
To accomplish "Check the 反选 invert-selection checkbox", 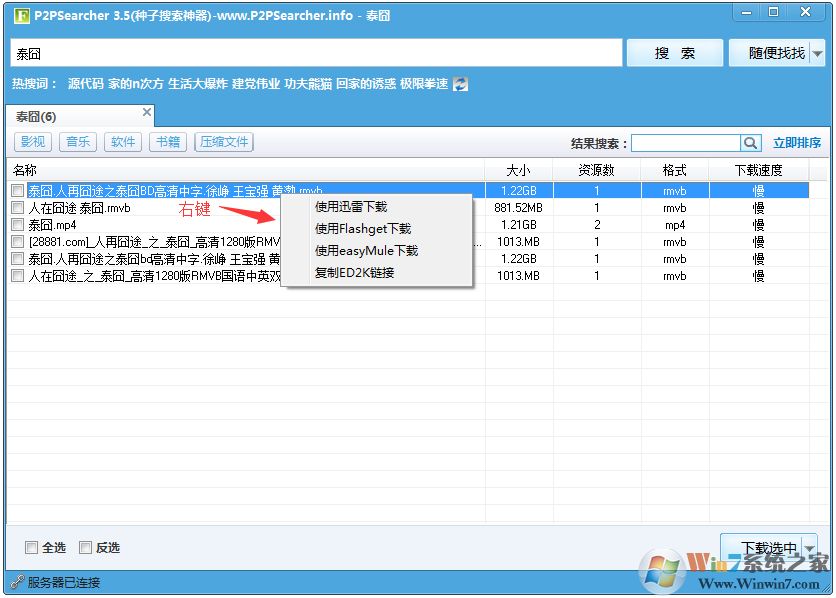I will click(x=86, y=547).
